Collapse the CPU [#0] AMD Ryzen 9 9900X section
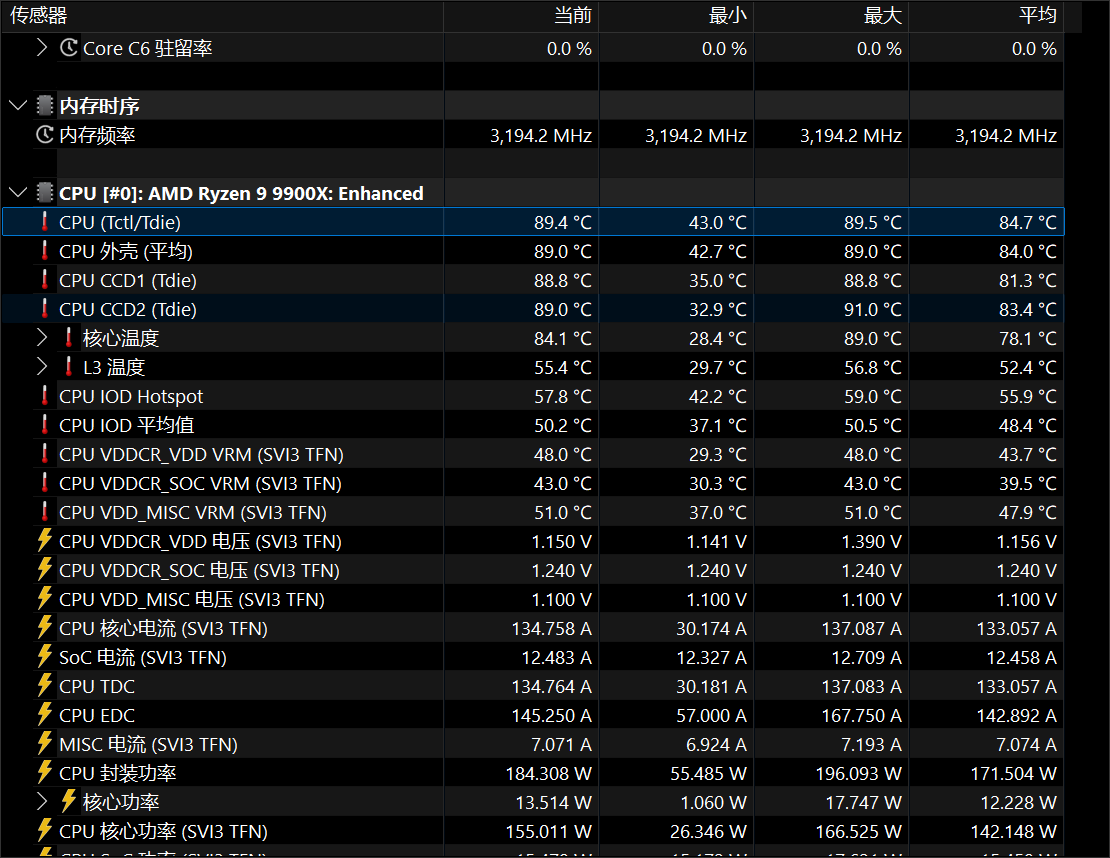The image size is (1110, 858). [17, 193]
